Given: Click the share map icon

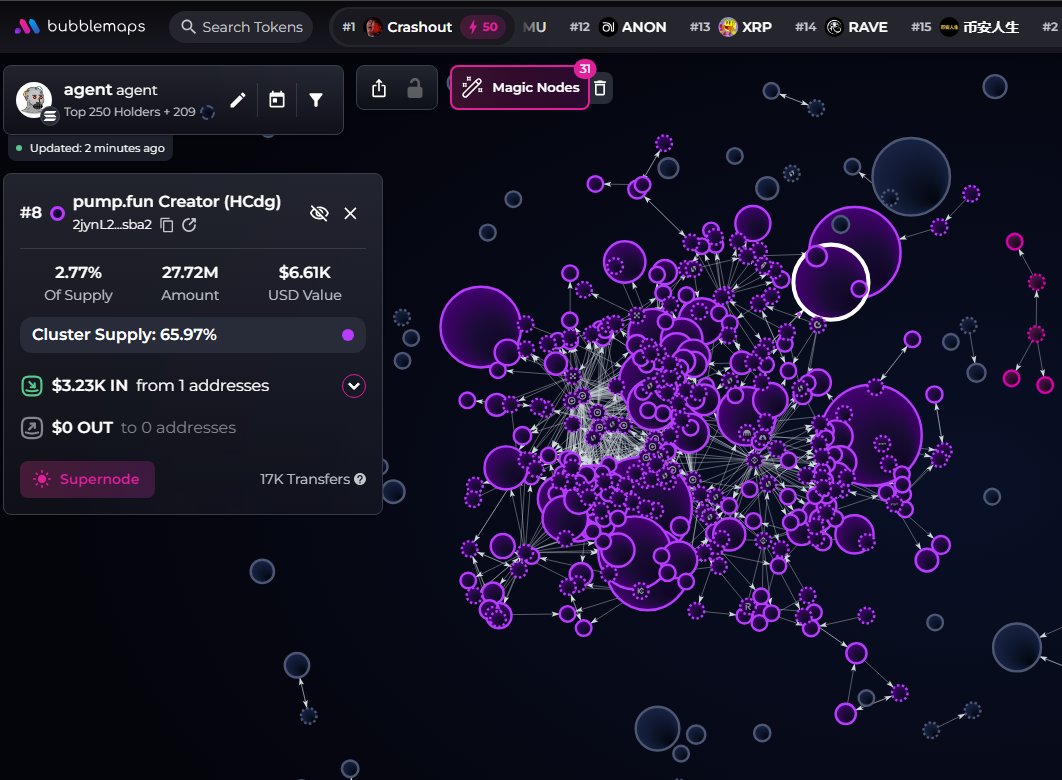Looking at the screenshot, I should [378, 89].
